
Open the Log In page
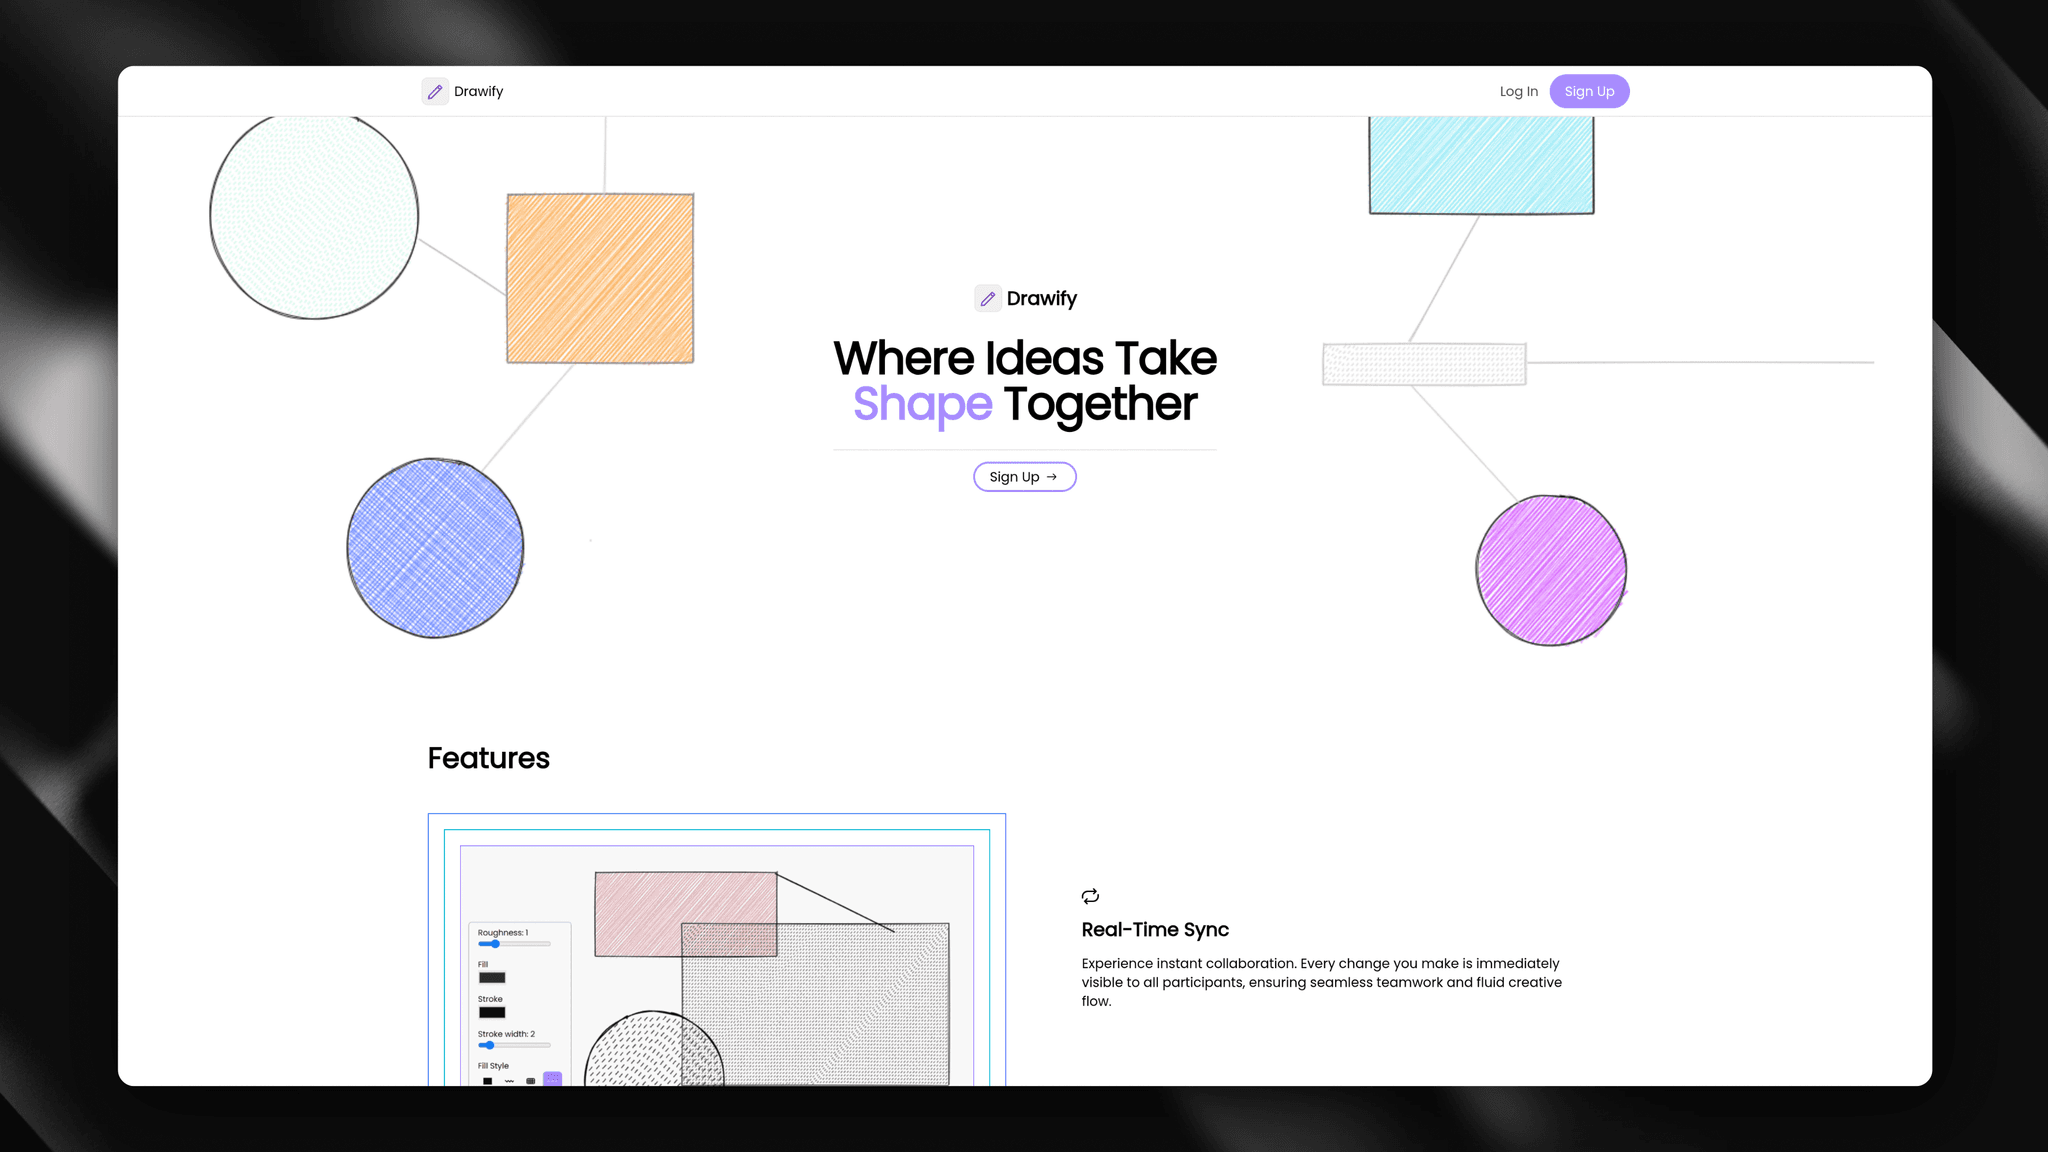[x=1519, y=91]
